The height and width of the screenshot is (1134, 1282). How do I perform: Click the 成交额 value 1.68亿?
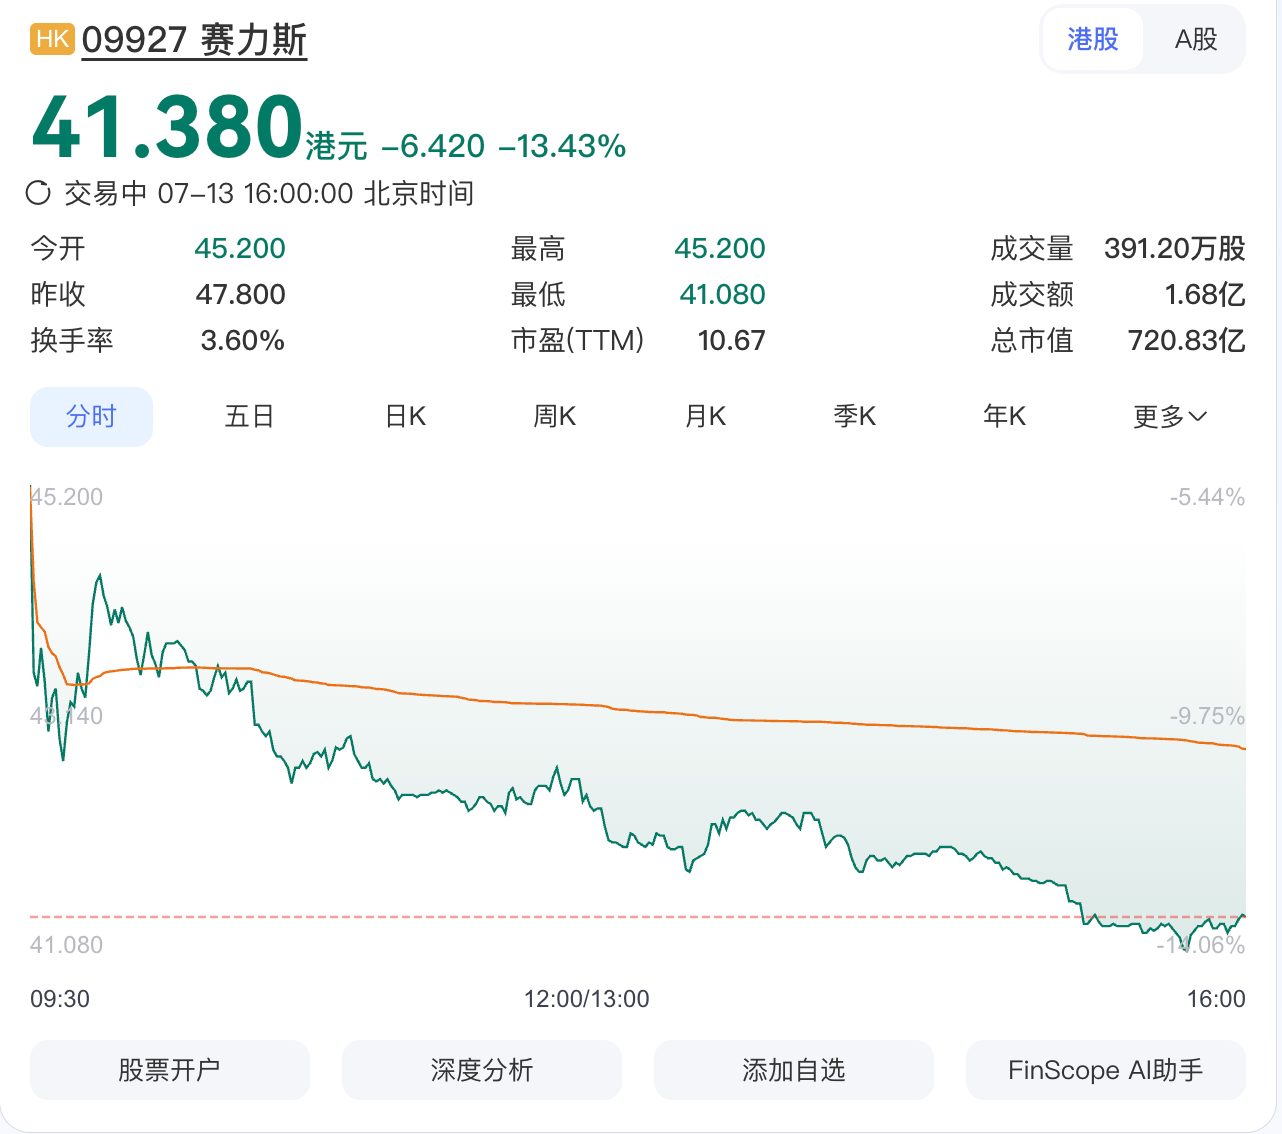click(x=1205, y=294)
